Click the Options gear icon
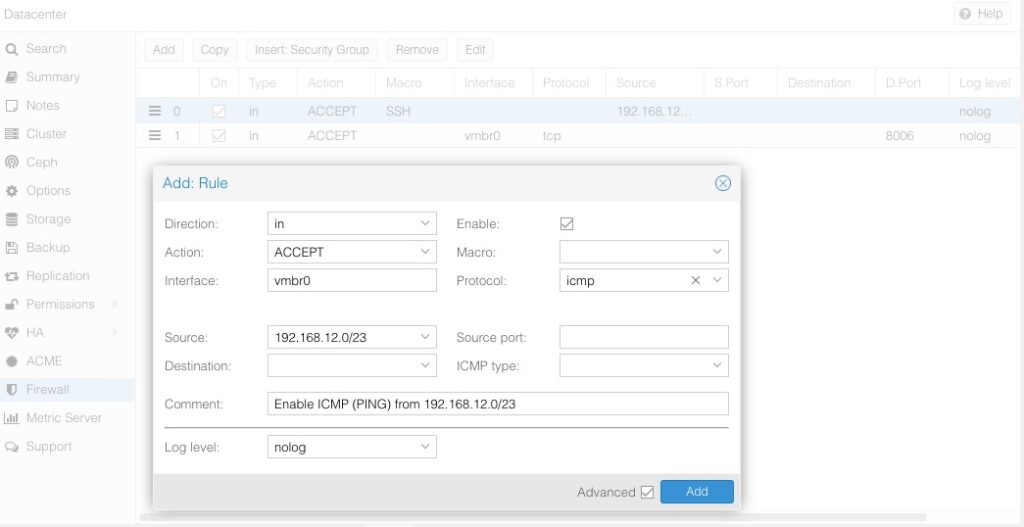Image resolution: width=1024 pixels, height=527 pixels. point(11,191)
